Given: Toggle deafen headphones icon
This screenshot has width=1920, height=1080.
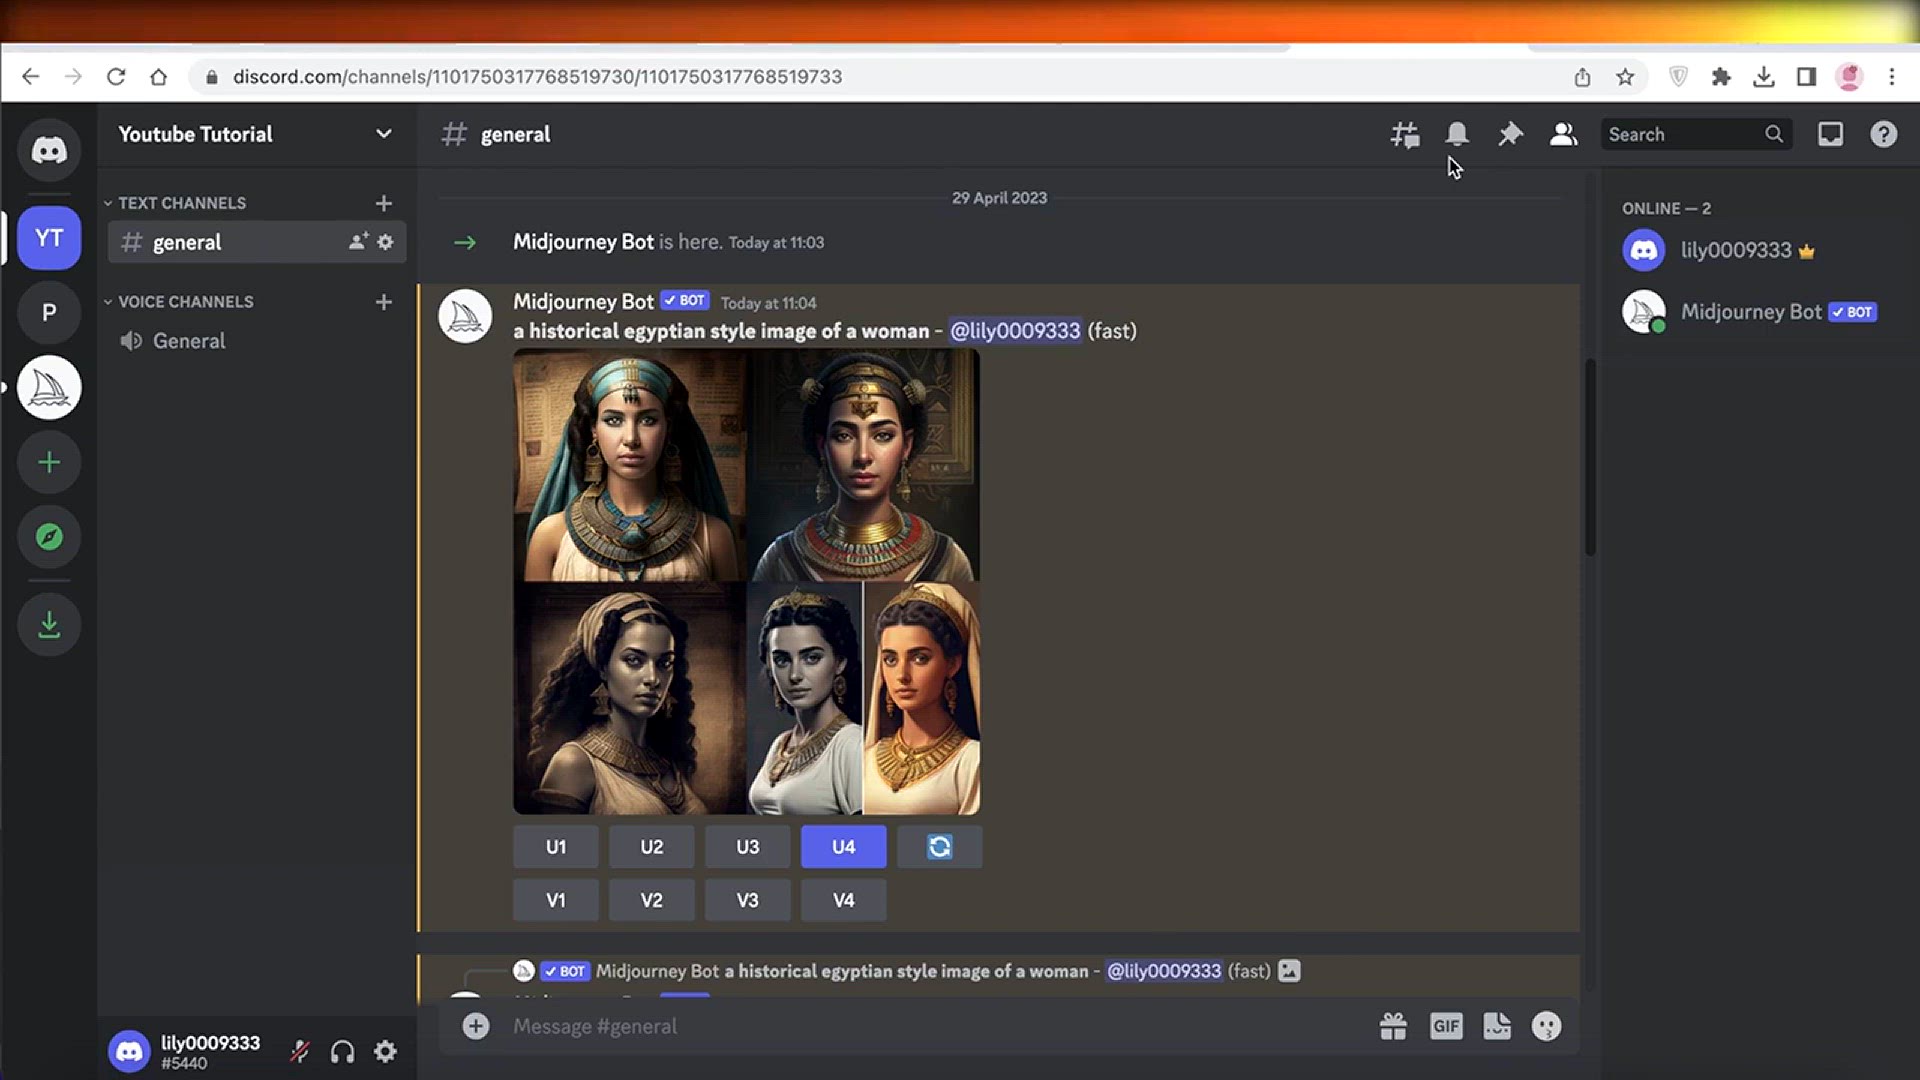Looking at the screenshot, I should click(x=342, y=1052).
